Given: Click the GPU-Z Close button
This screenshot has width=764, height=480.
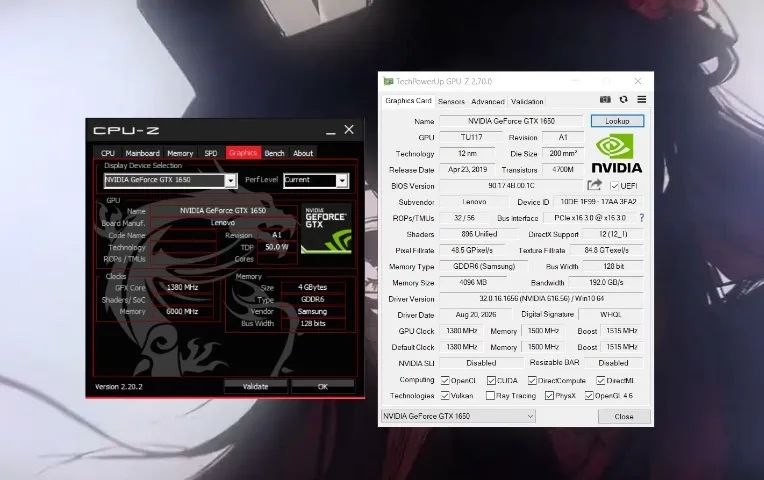Looking at the screenshot, I should [x=624, y=416].
